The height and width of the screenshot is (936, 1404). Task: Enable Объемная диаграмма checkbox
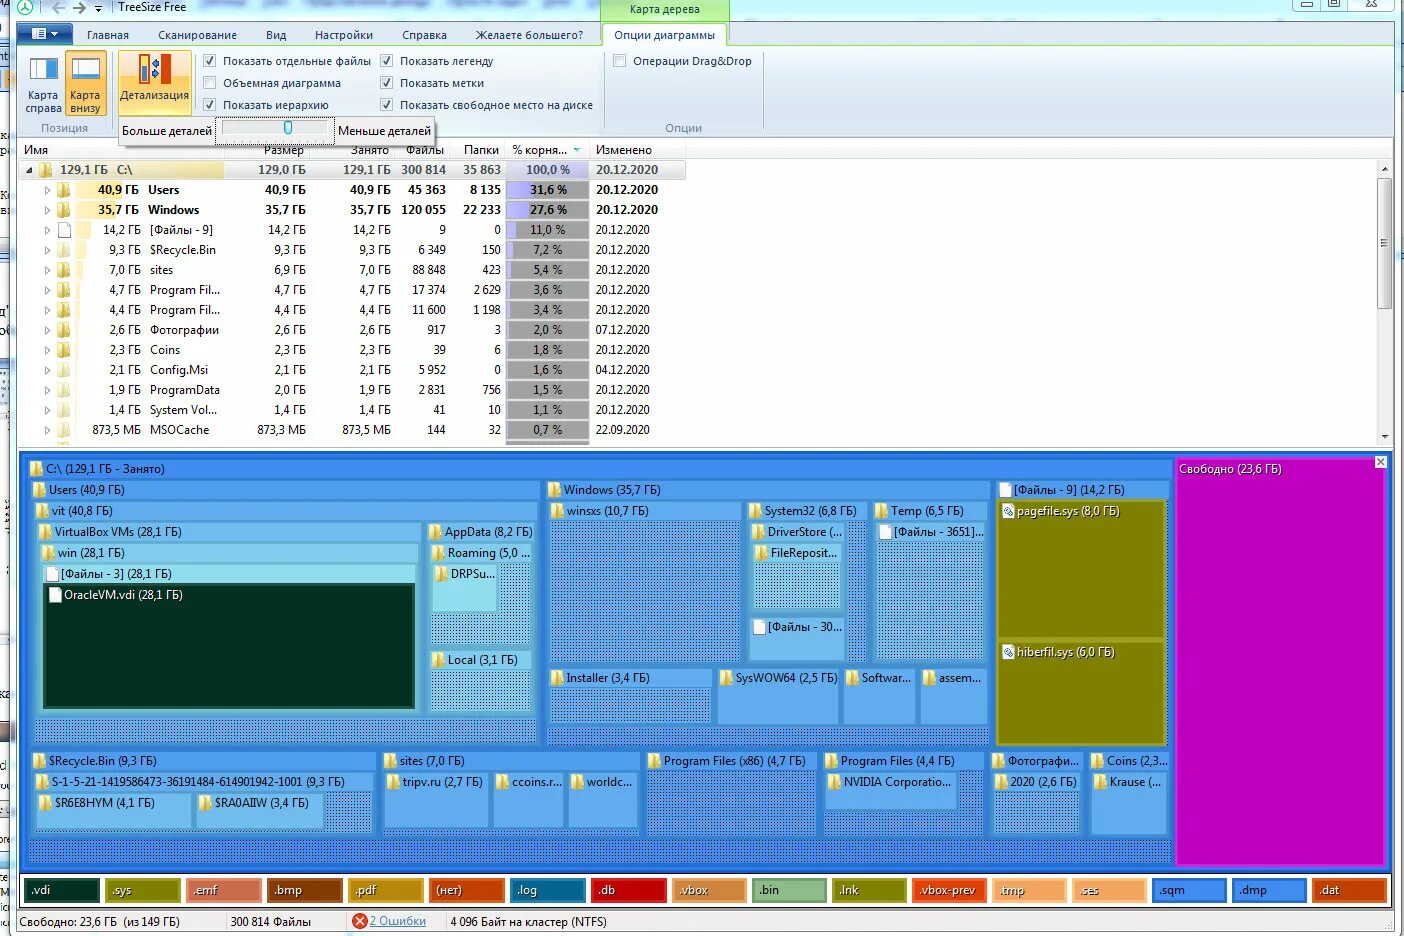coord(209,83)
